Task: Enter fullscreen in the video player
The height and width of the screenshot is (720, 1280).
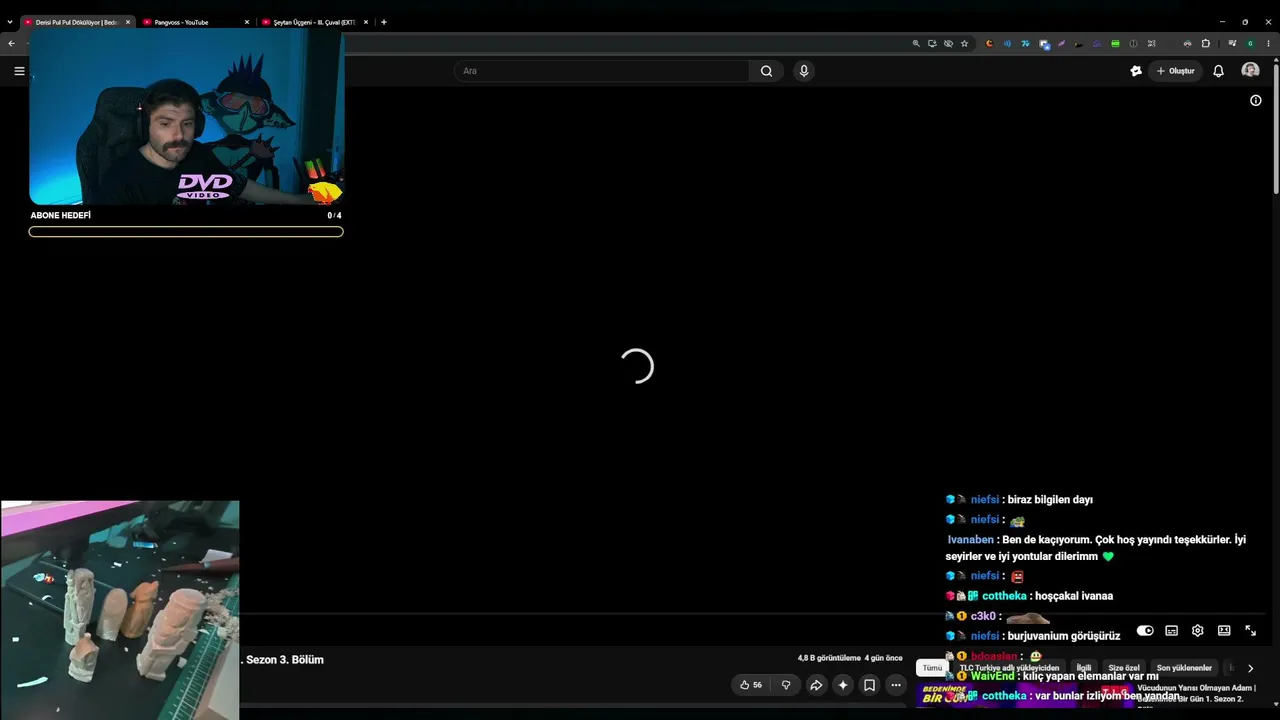Action: [x=1250, y=631]
